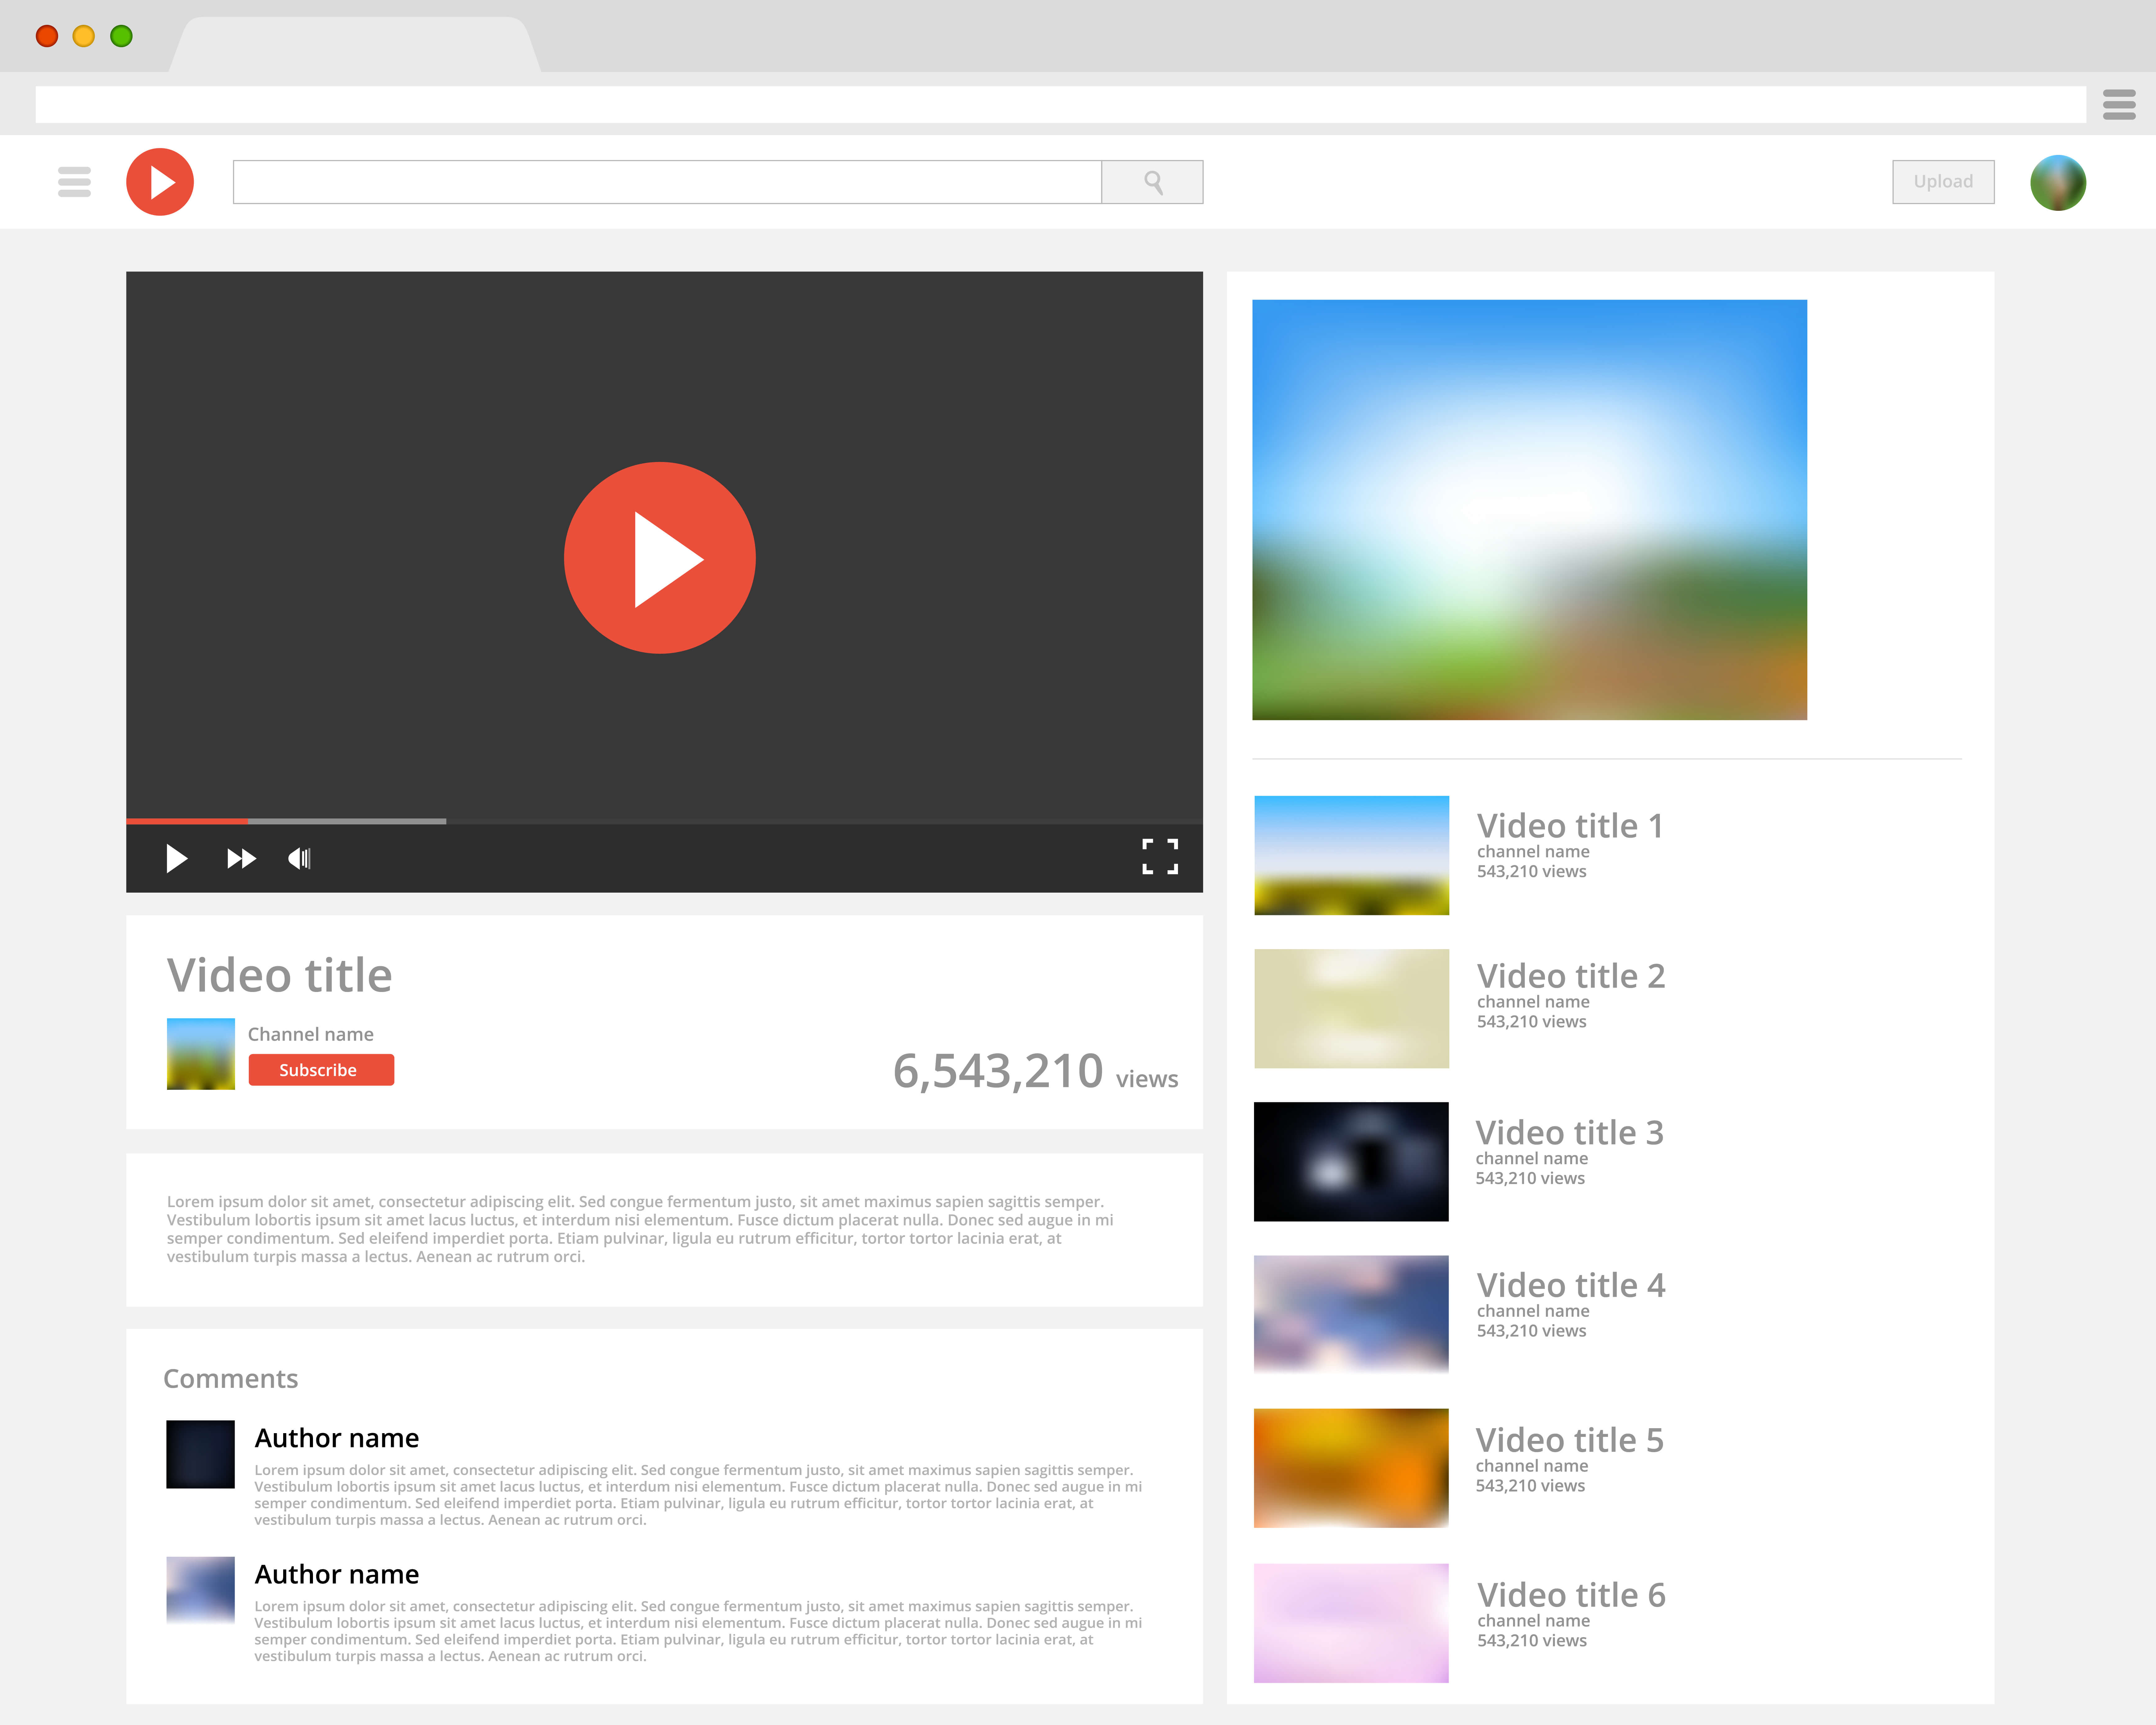Click the large red play button on video
The height and width of the screenshot is (1725, 2156).
(660, 558)
